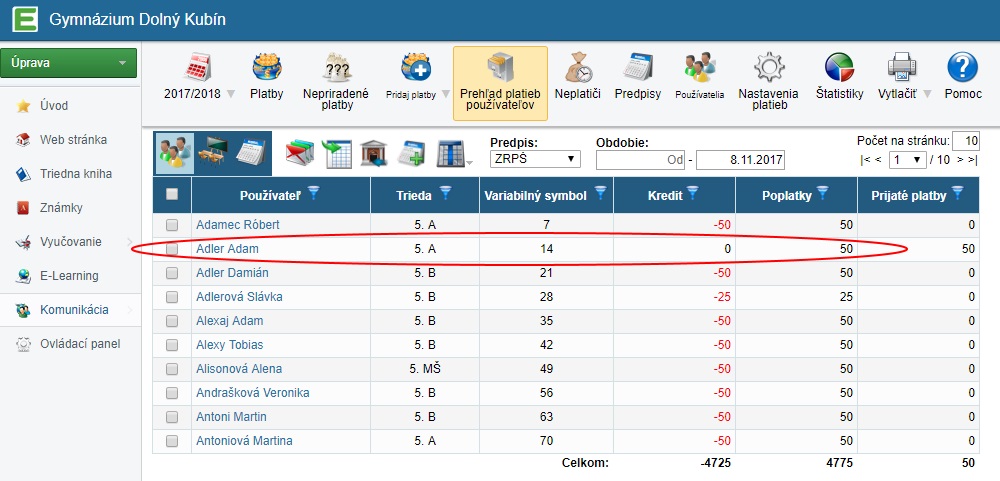Tick checkbox for Alexaj Adam

(x=172, y=321)
